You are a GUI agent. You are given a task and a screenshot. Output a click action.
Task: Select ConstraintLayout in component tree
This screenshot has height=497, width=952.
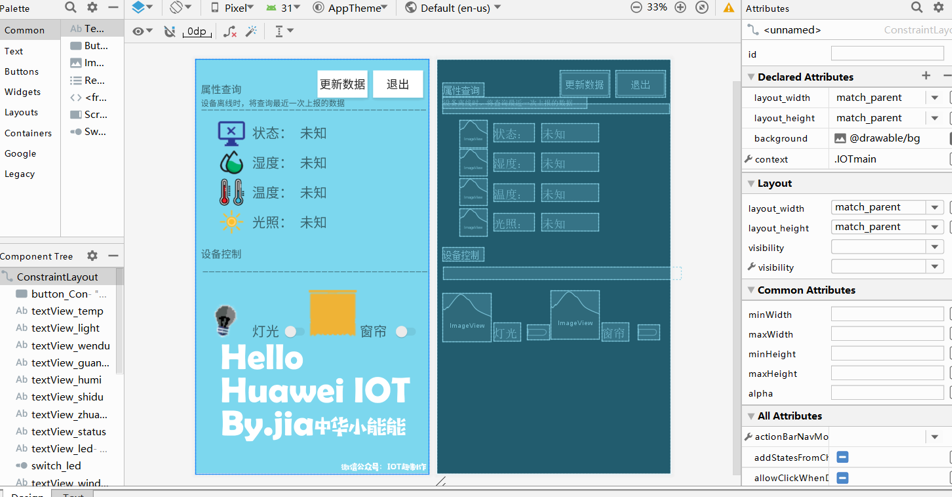pos(58,277)
